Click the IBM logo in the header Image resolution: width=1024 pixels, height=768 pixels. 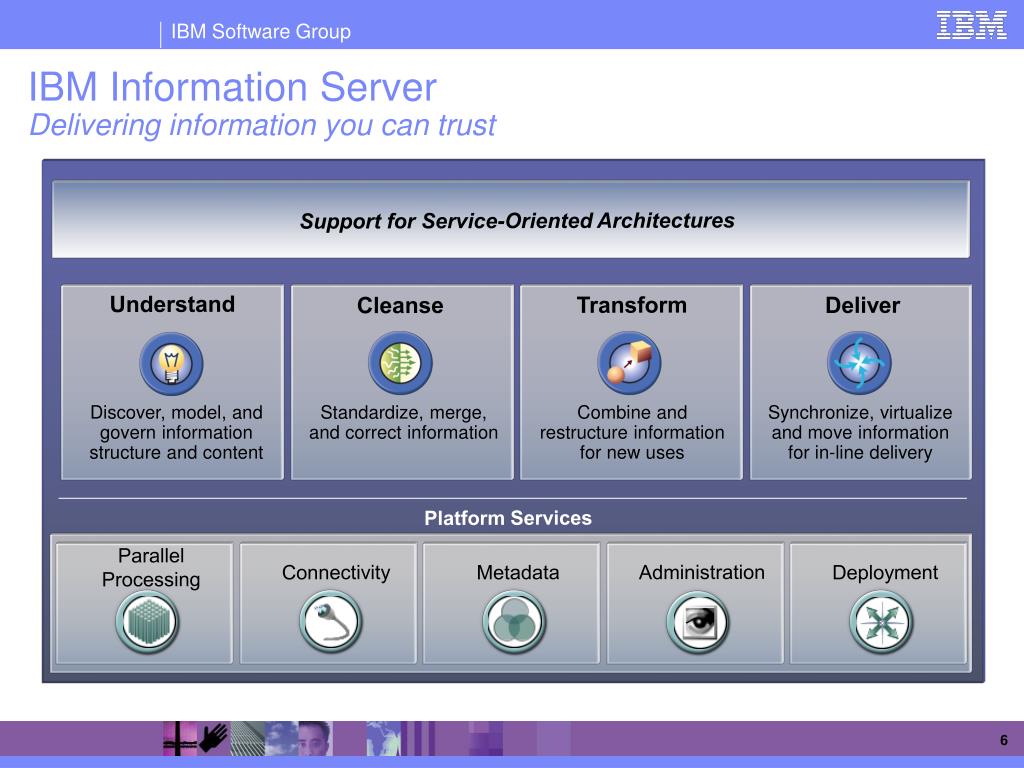tap(972, 25)
